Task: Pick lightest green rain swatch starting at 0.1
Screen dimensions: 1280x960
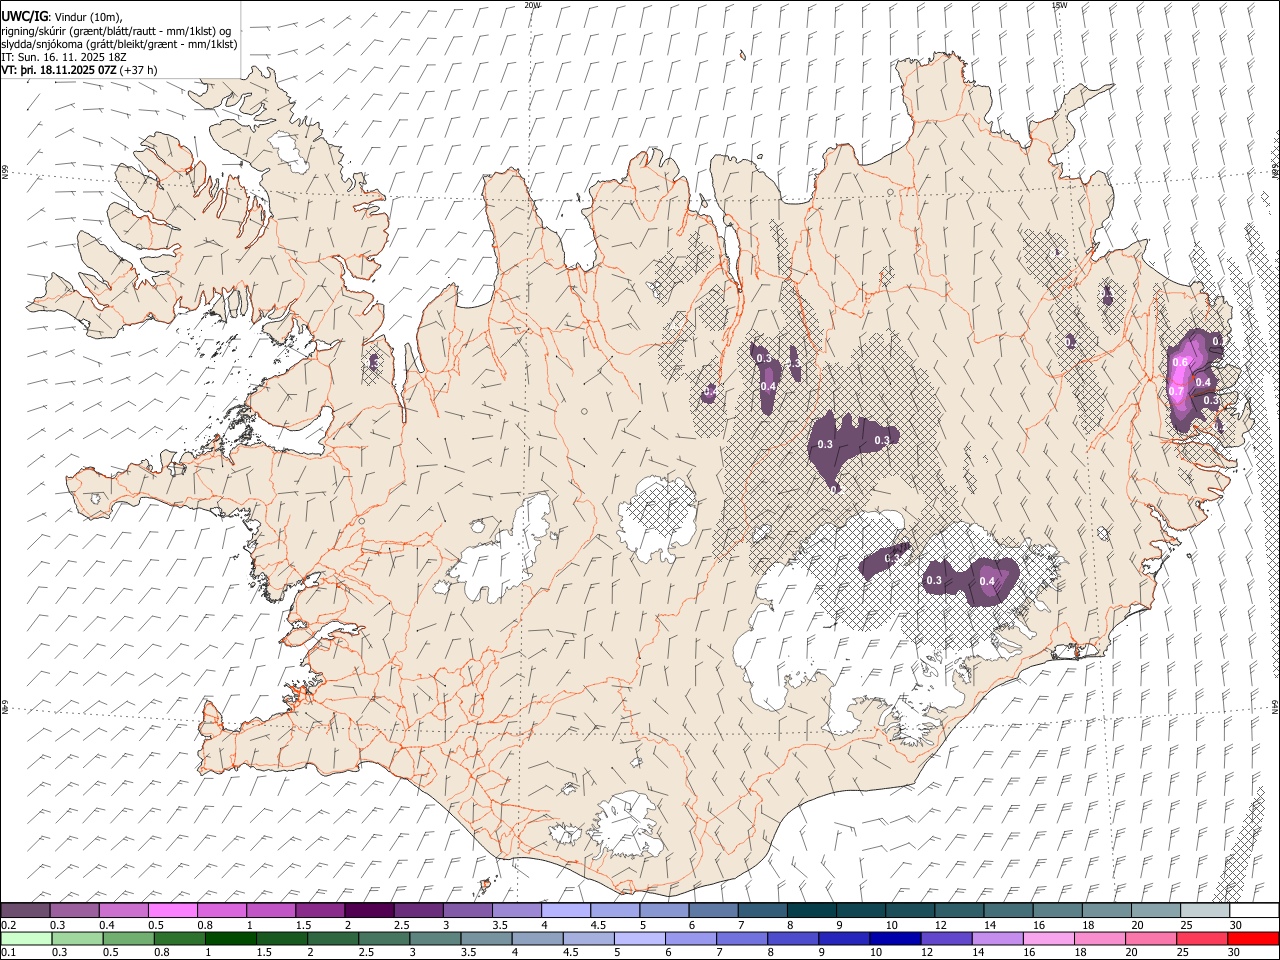Action: [26, 938]
